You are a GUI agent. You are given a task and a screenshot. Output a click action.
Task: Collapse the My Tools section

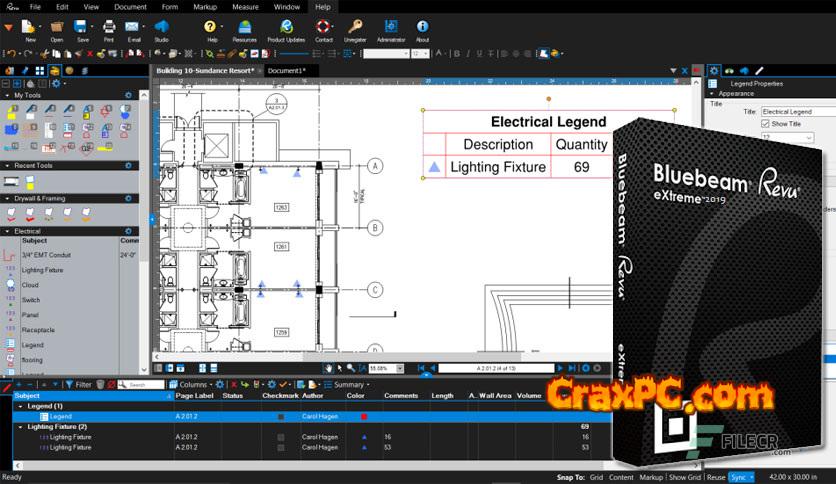click(8, 95)
